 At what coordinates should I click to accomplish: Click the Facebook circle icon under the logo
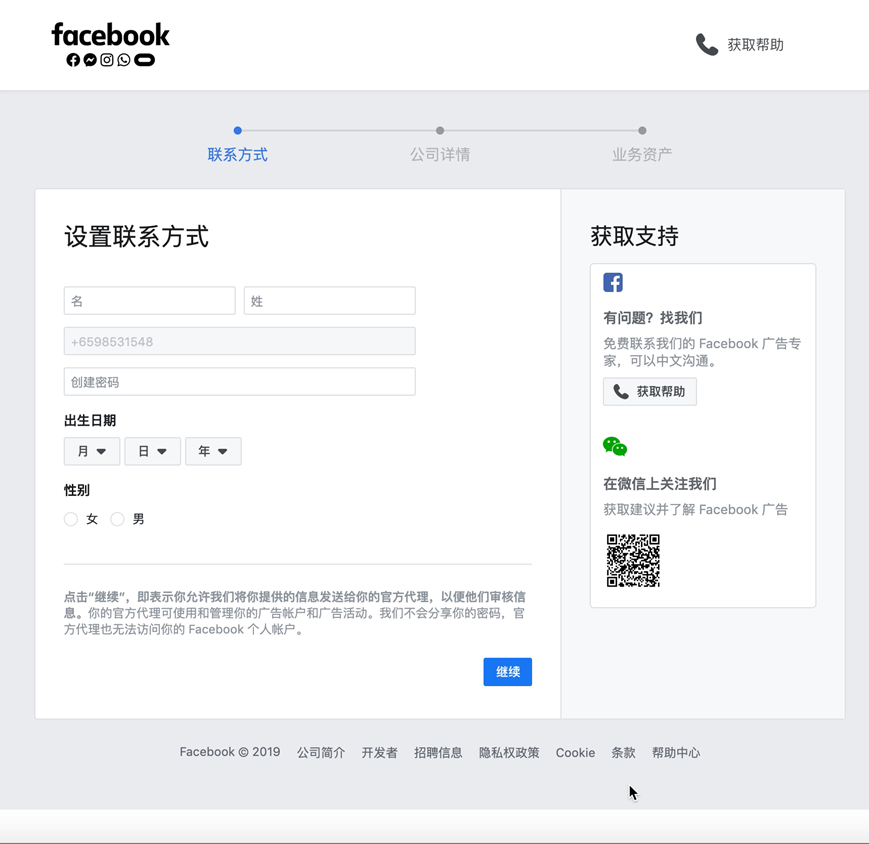point(73,60)
